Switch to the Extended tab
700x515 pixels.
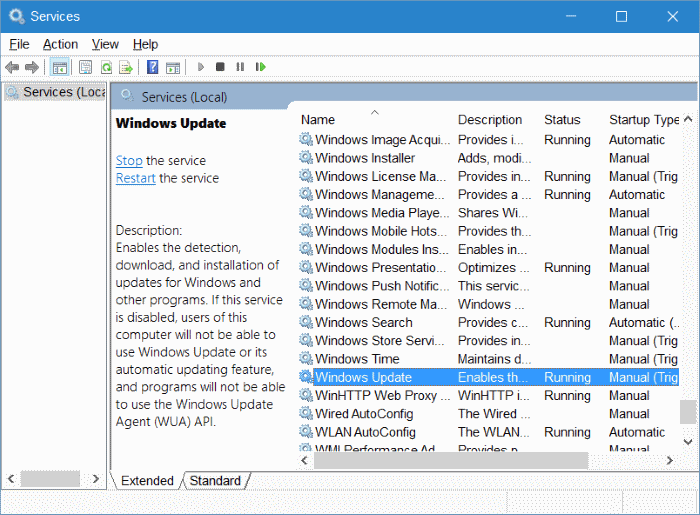147,481
